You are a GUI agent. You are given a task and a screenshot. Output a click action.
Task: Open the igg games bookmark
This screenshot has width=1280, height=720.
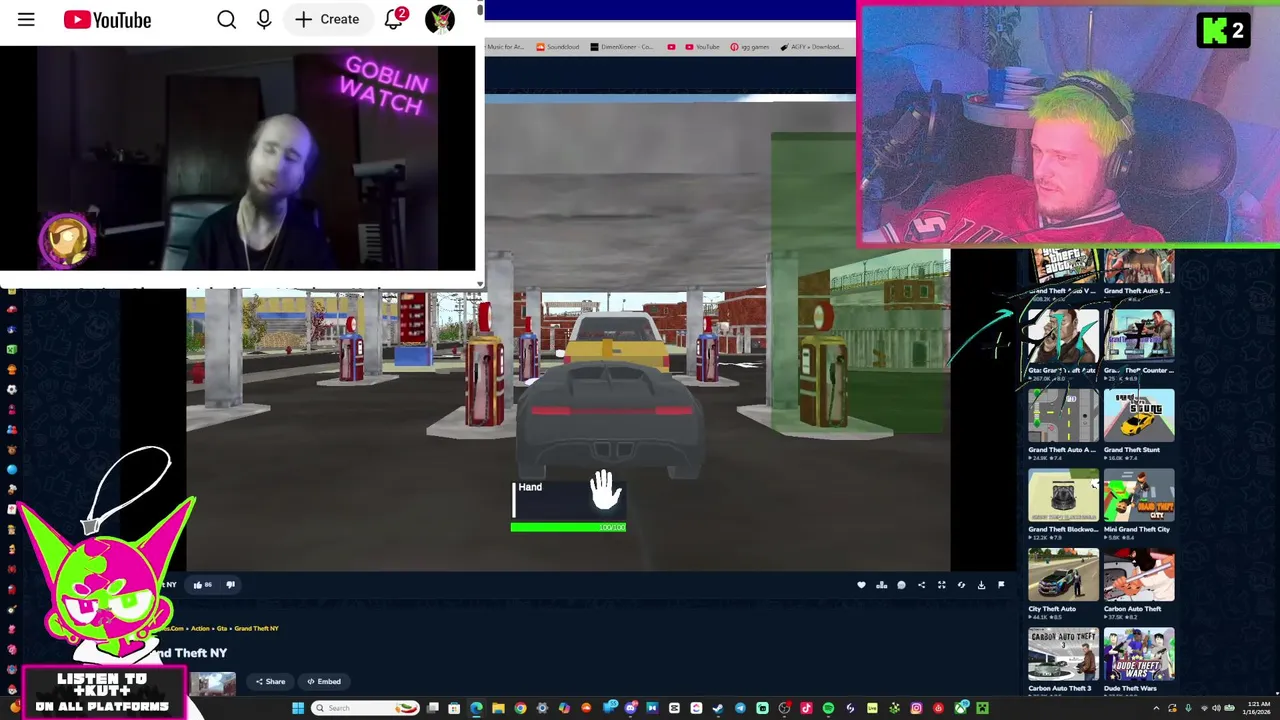(x=750, y=47)
